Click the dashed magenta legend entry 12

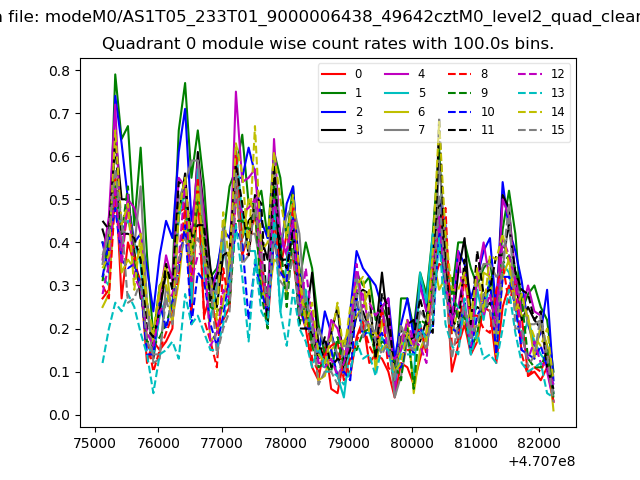pyautogui.click(x=537, y=74)
